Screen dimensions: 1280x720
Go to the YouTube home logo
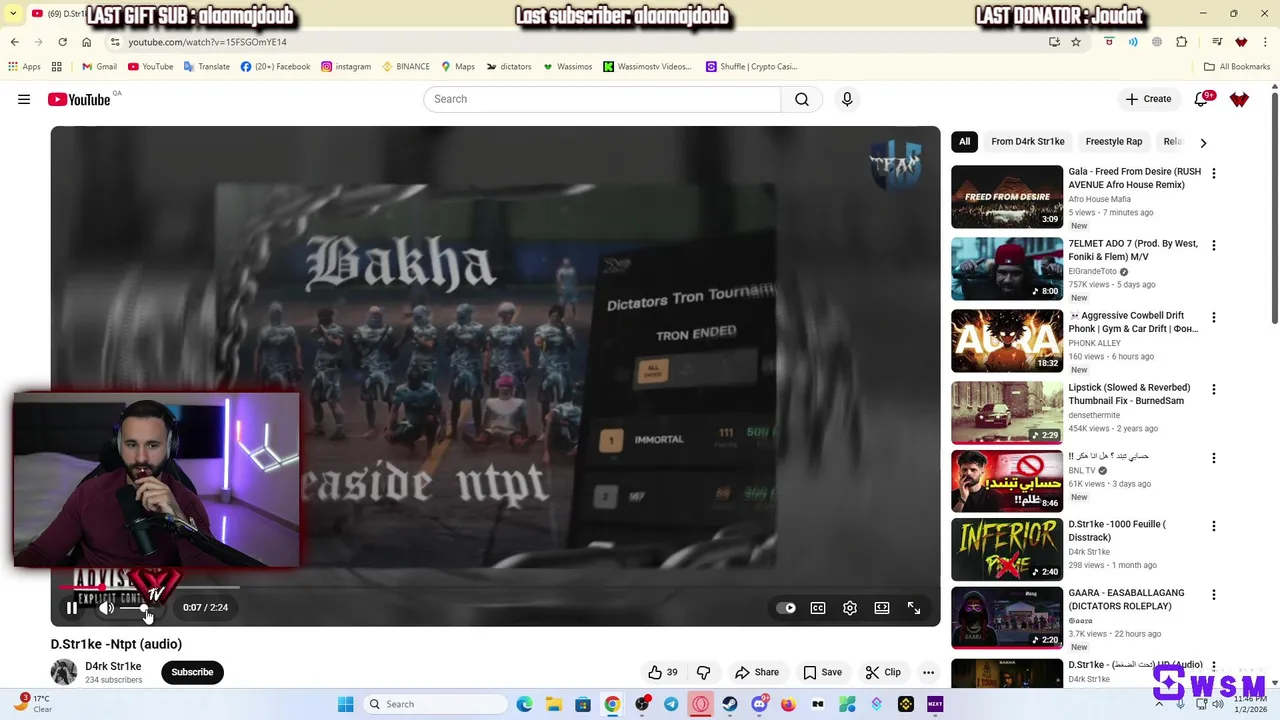(78, 99)
